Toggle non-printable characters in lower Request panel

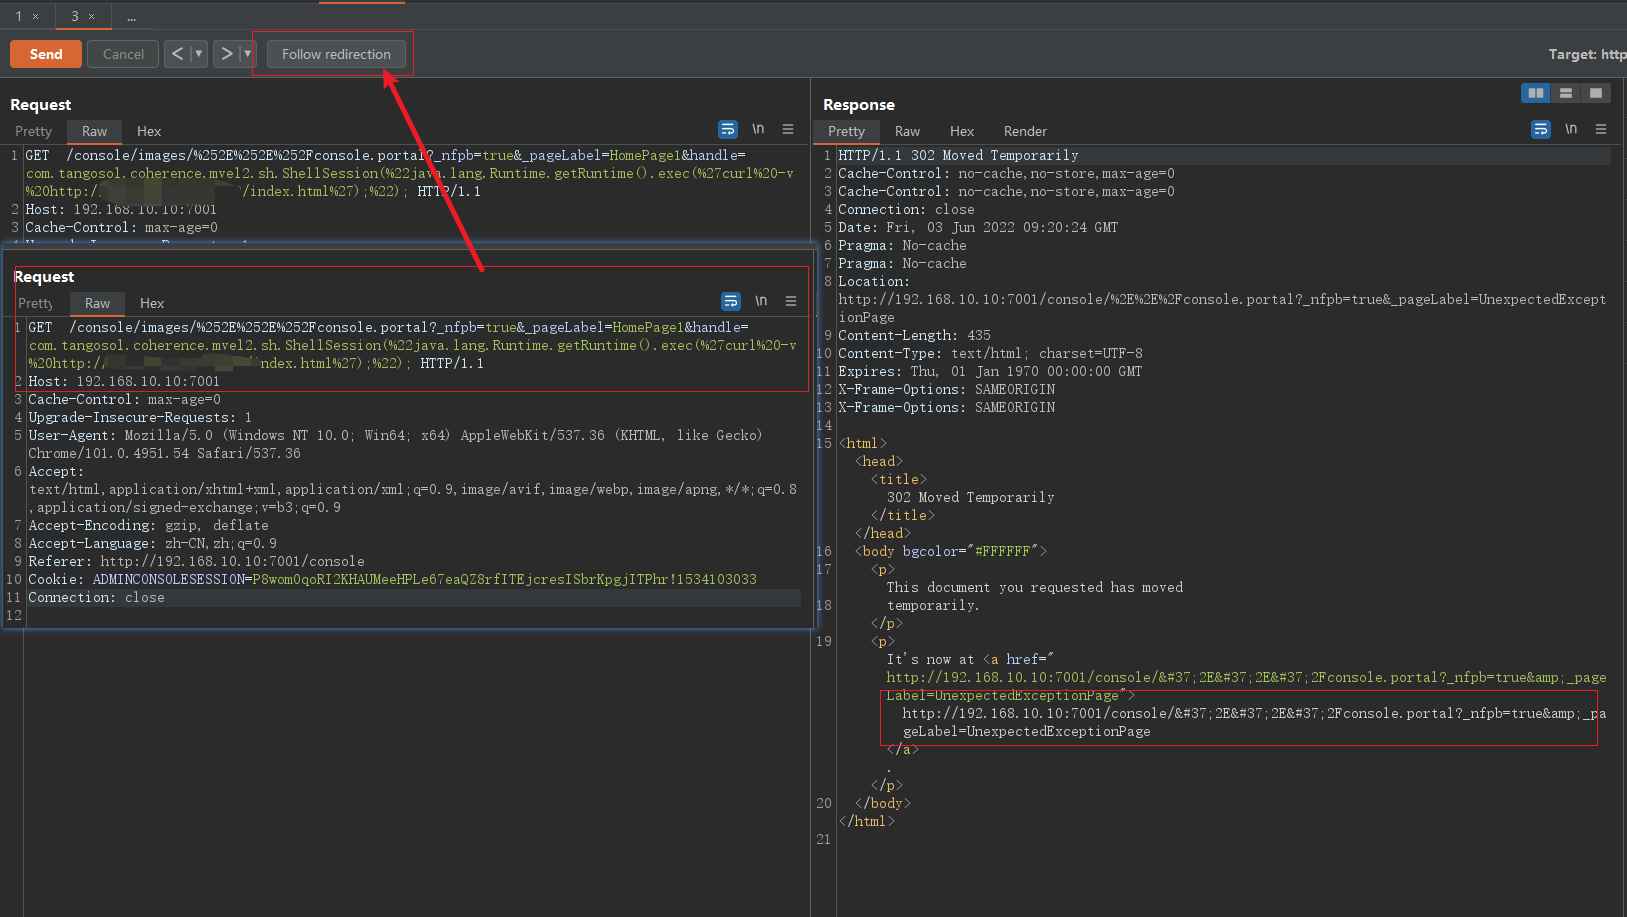point(761,301)
